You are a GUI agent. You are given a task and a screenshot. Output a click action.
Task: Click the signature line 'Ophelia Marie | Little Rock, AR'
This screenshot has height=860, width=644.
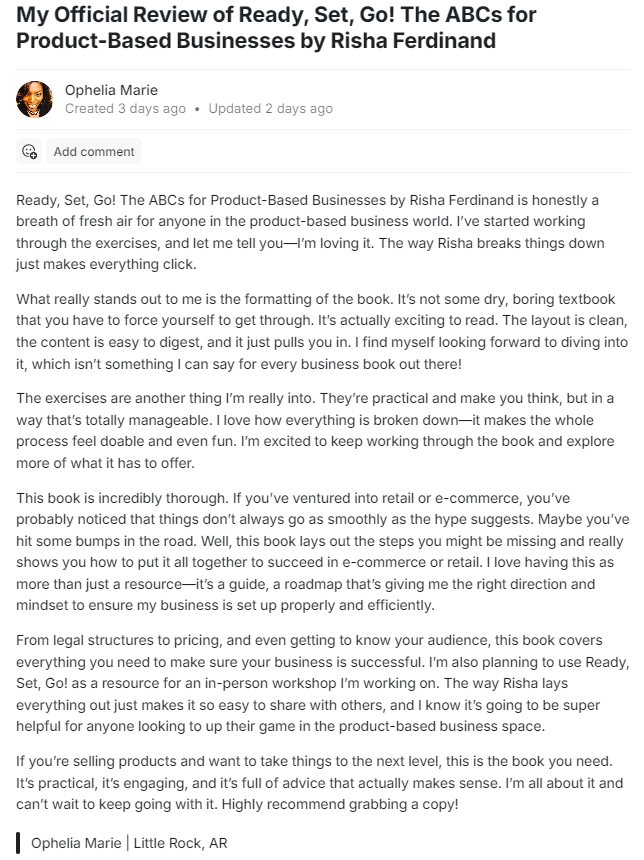click(x=129, y=843)
